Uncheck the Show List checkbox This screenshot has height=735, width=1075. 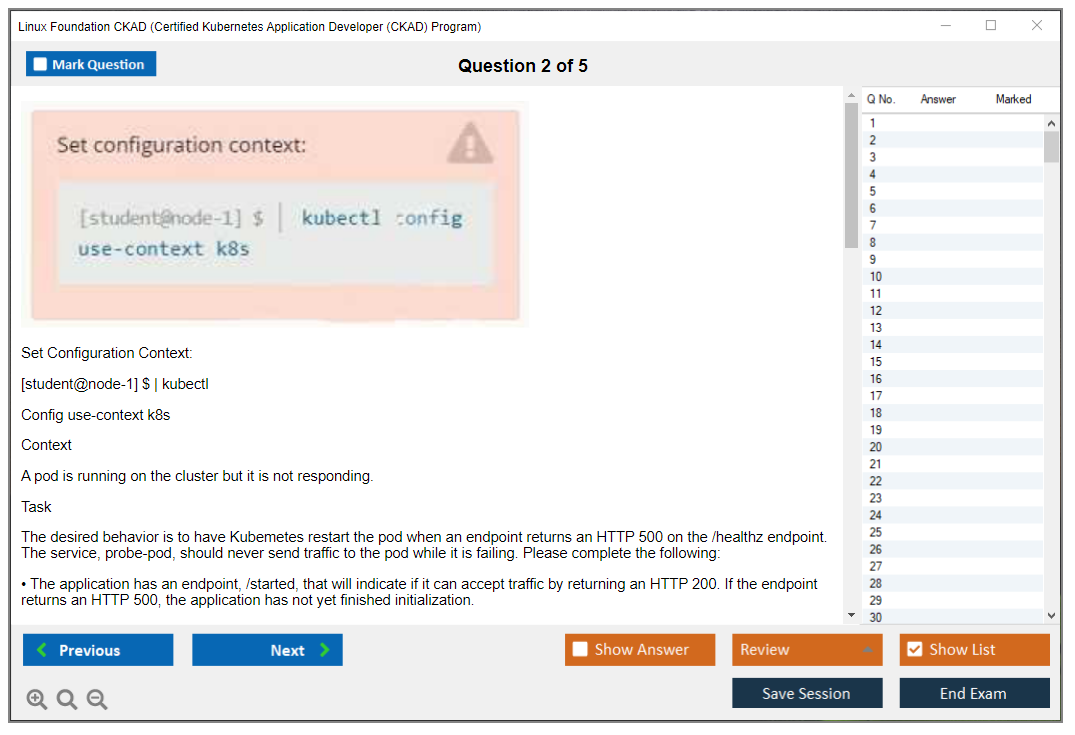[914, 650]
